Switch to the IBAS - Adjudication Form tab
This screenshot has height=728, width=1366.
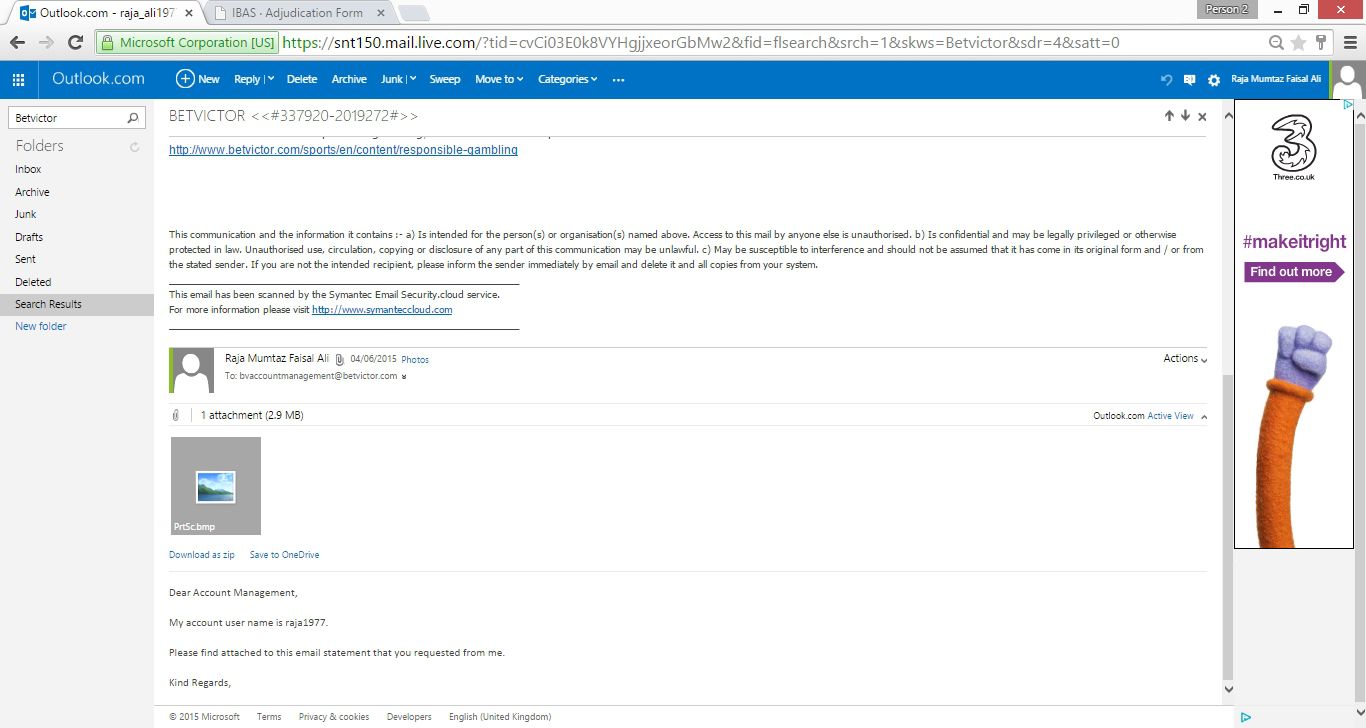(297, 13)
